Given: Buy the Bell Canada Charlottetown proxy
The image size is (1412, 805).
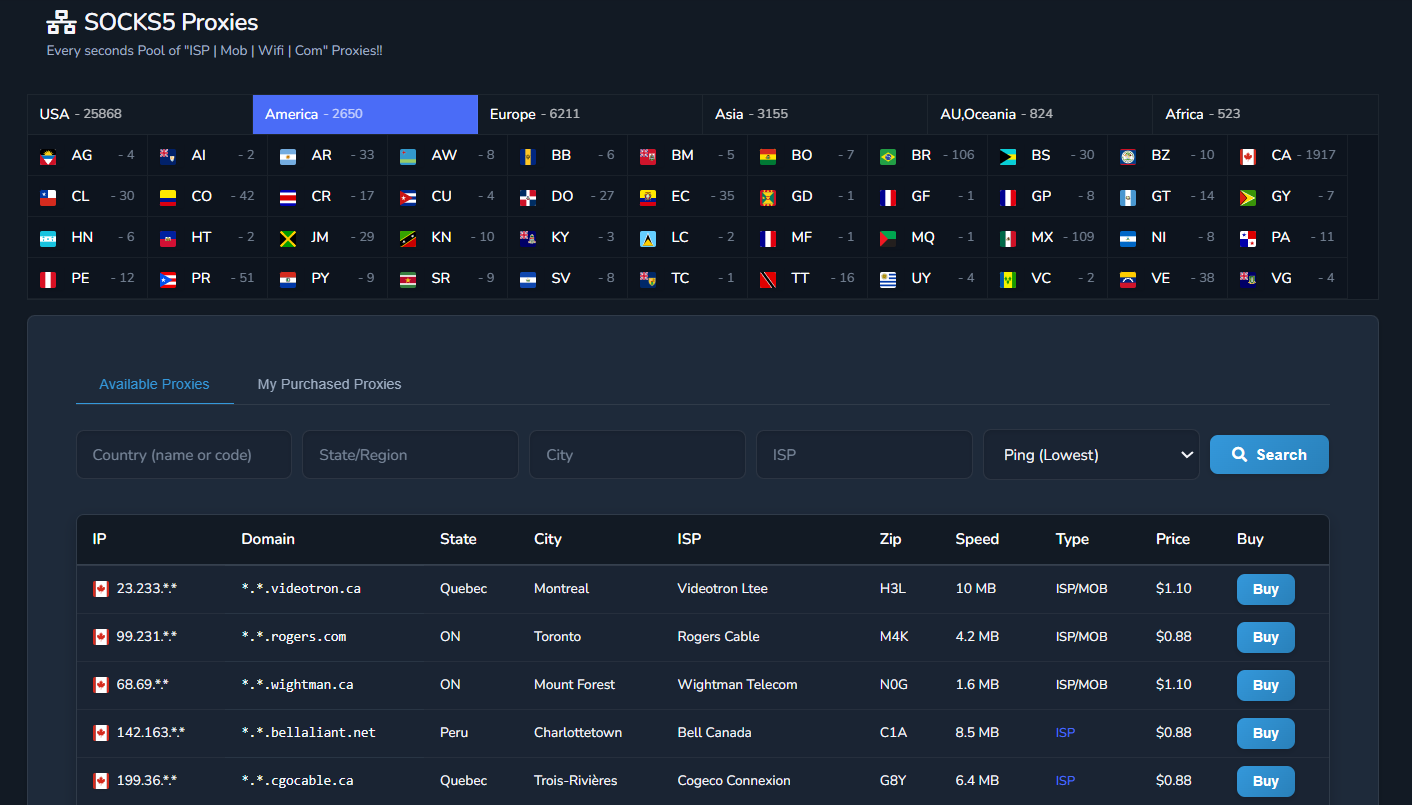Looking at the screenshot, I should [1265, 733].
